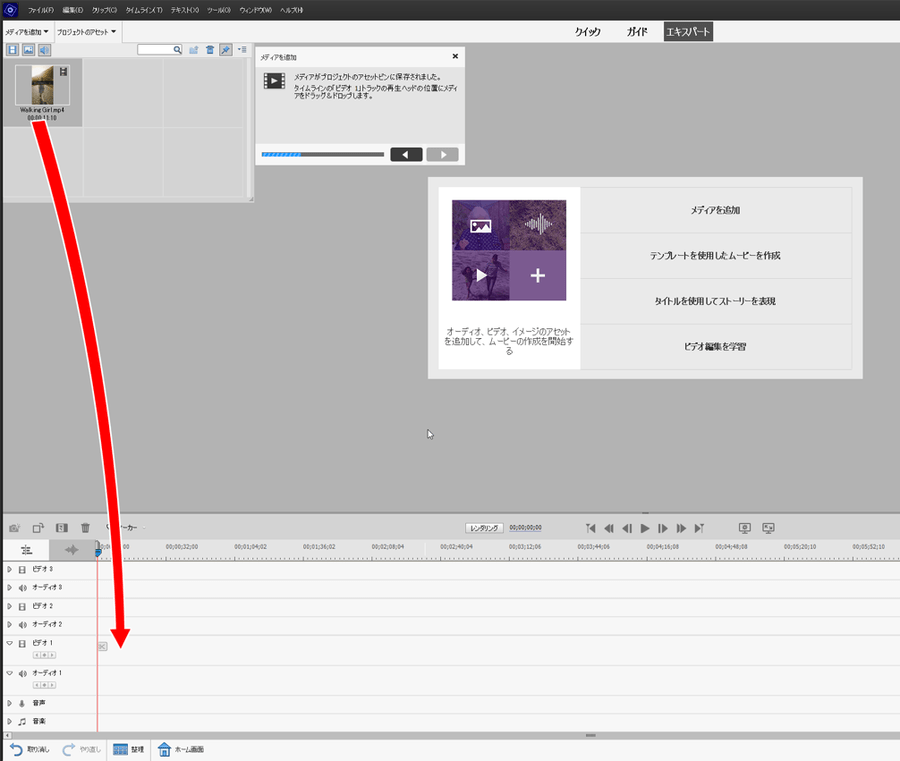The image size is (900, 761).
Task: Click the Premiere Elements app logo
Action: 10,10
